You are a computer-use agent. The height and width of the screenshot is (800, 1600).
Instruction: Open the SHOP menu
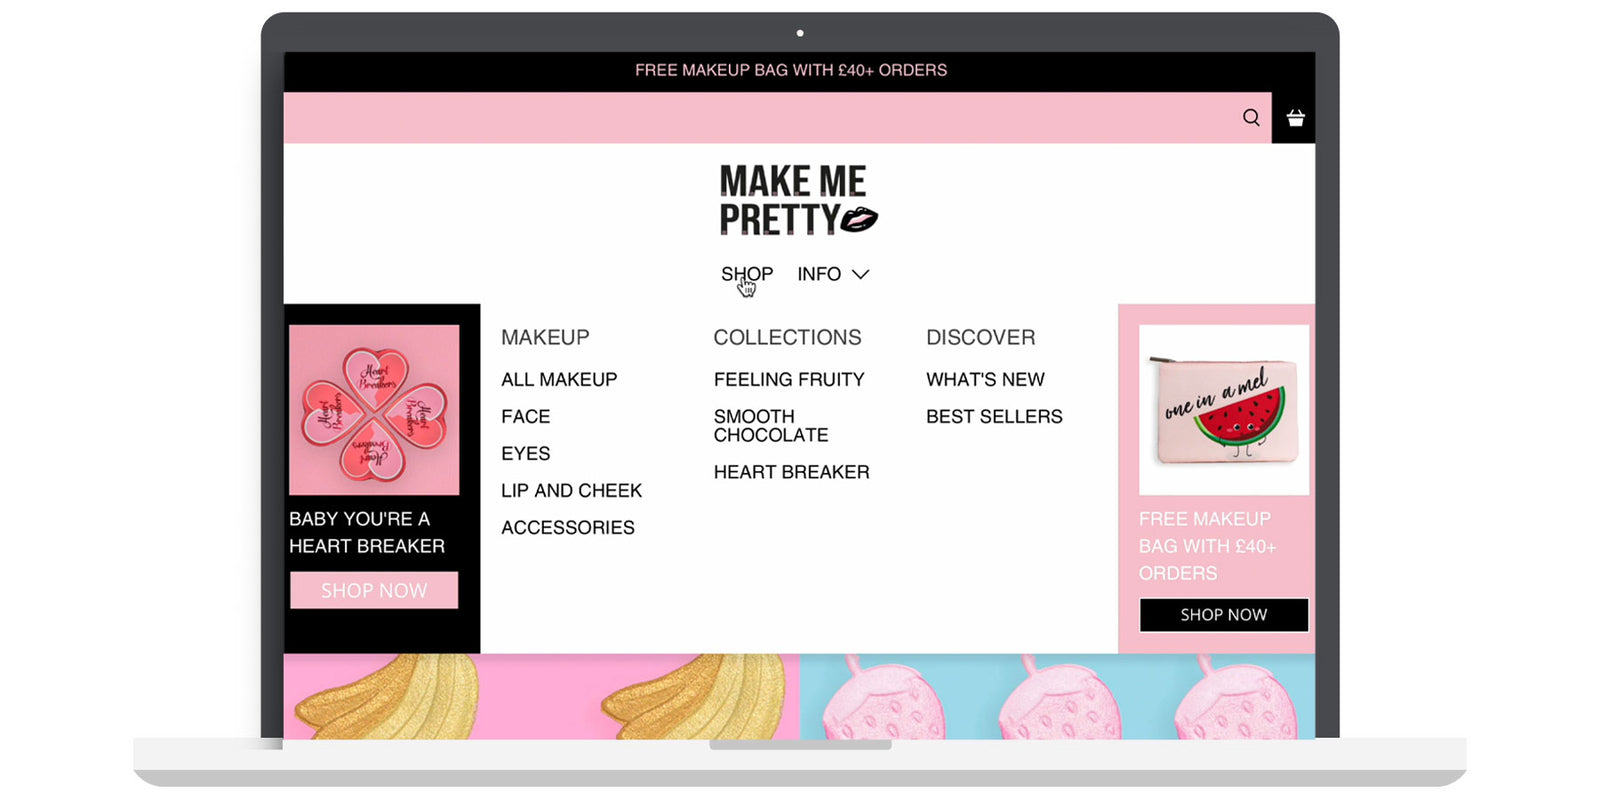[746, 274]
